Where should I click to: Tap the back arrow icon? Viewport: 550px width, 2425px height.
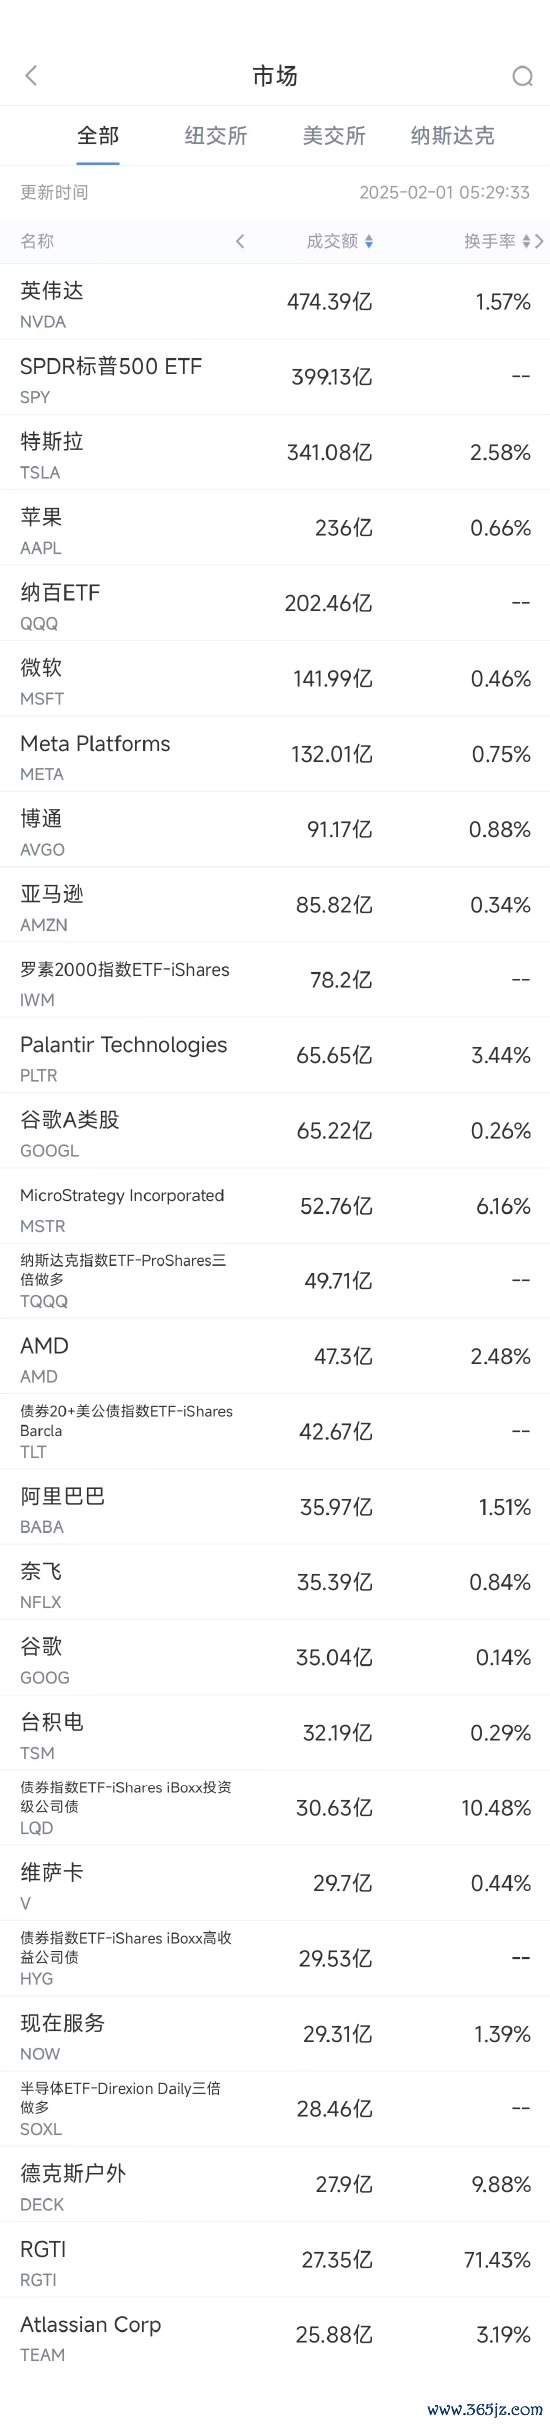(x=31, y=76)
